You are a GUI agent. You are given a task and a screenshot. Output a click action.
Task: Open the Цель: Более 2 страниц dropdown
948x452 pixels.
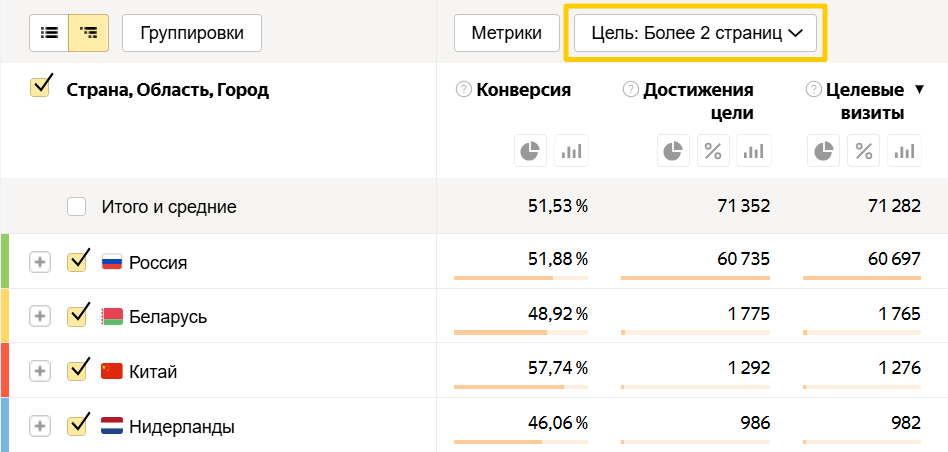pos(696,33)
